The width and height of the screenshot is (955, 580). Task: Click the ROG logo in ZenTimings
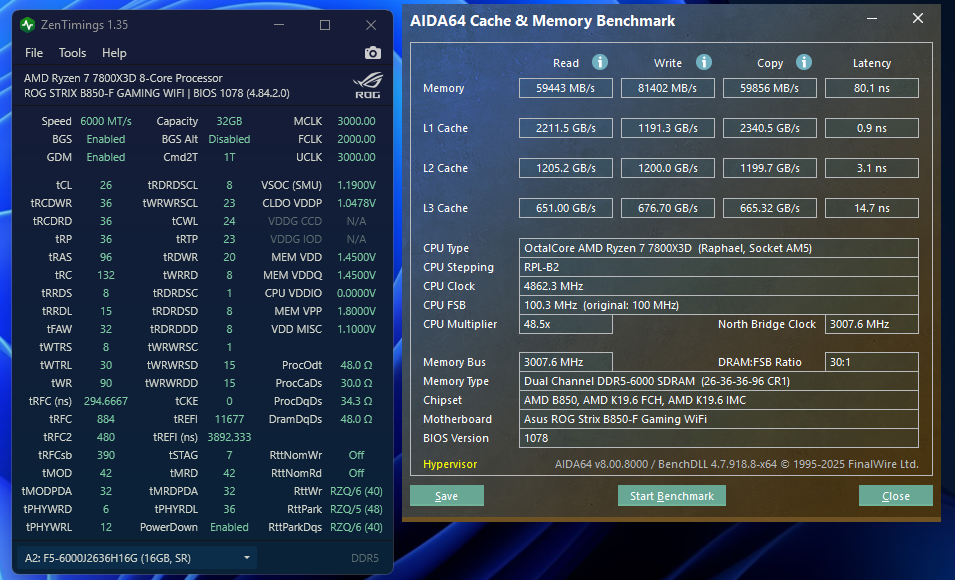point(367,85)
